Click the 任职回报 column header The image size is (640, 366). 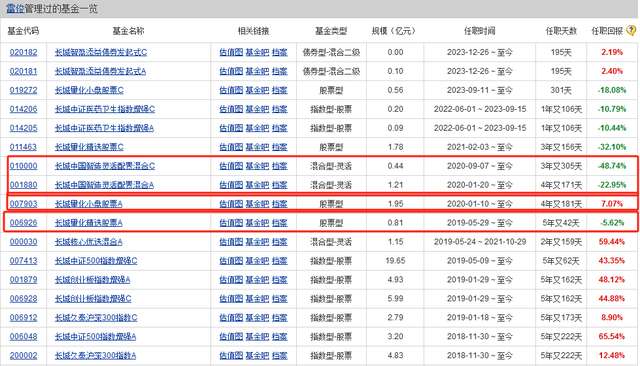point(607,31)
